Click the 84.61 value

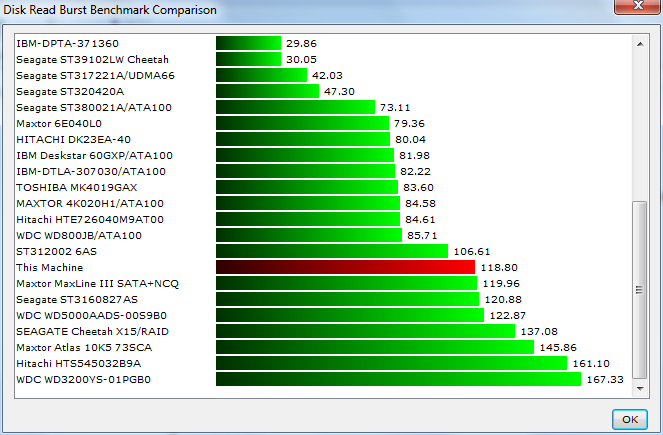(420, 220)
